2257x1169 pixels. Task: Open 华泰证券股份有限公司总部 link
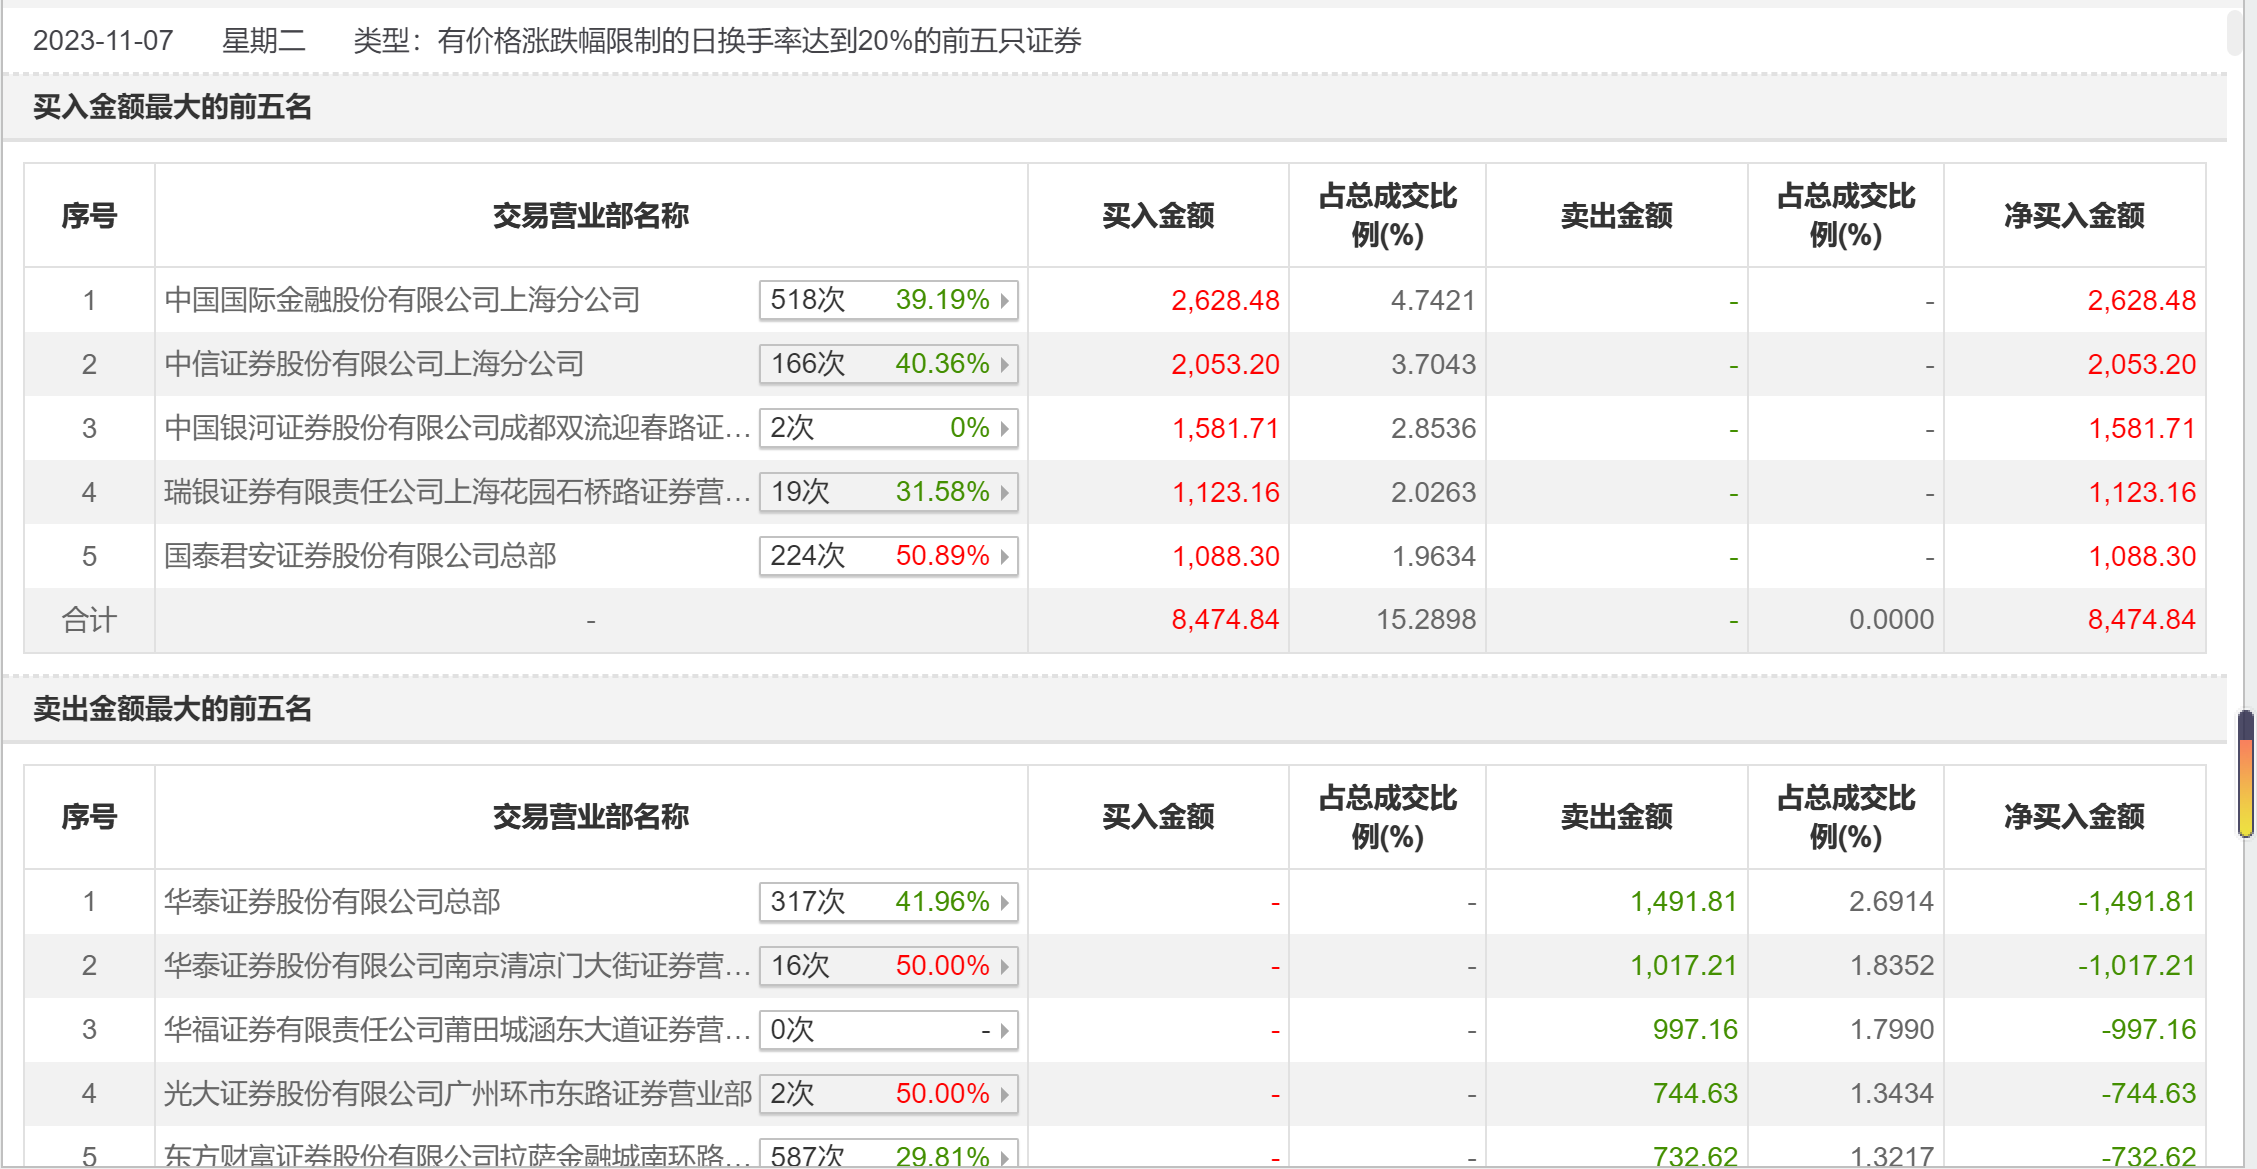click(x=332, y=902)
